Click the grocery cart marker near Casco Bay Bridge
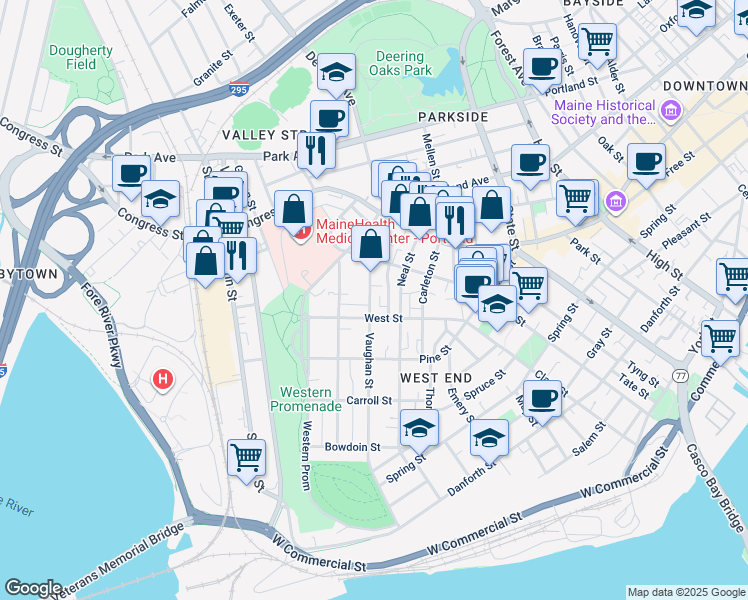Viewport: 748px width, 600px height. point(720,343)
